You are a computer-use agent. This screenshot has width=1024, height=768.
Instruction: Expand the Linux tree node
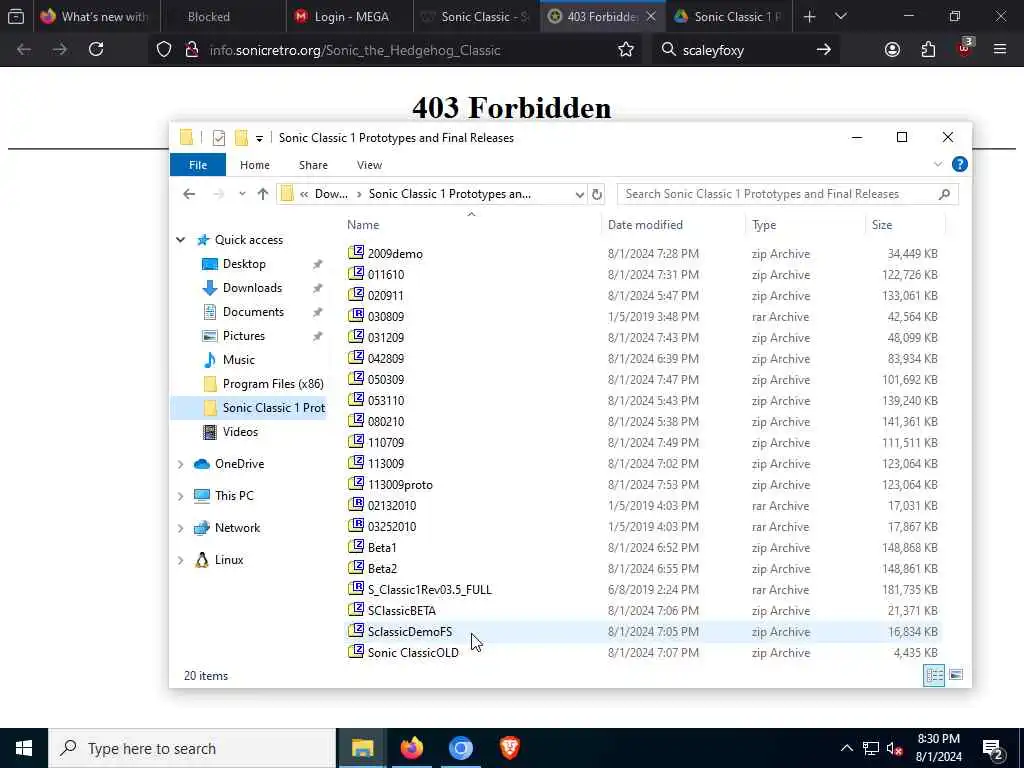point(180,560)
